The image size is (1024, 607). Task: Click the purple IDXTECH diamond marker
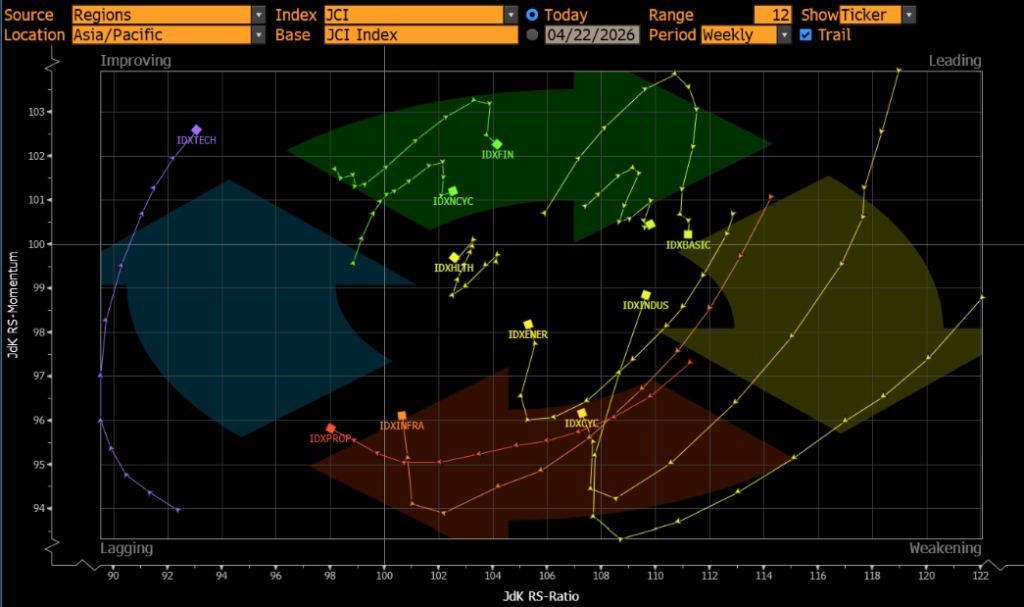coord(196,130)
